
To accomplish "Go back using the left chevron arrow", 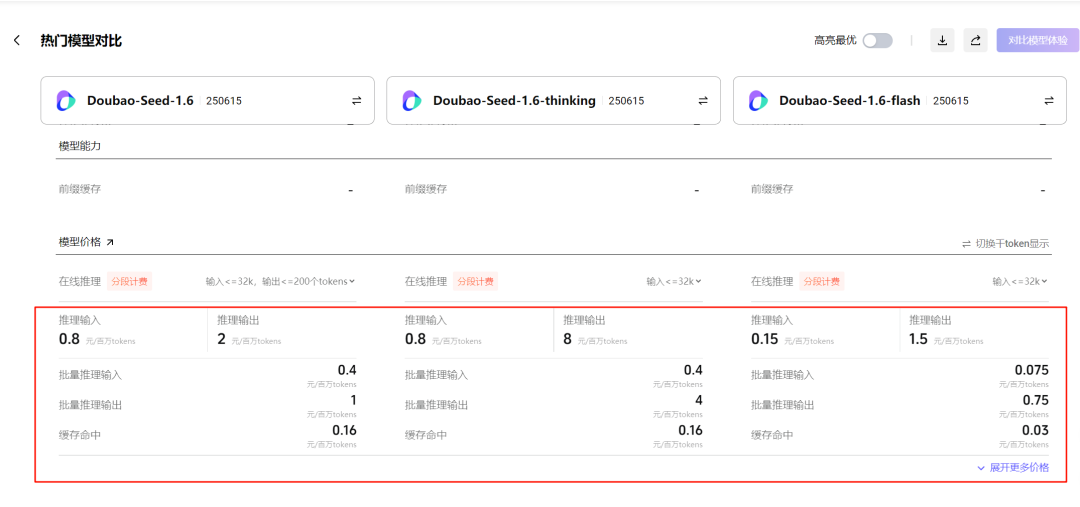I will (x=17, y=41).
